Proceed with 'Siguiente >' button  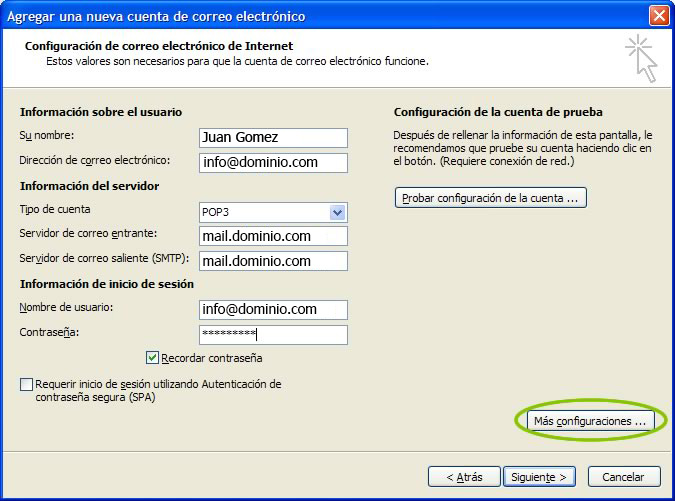539,476
